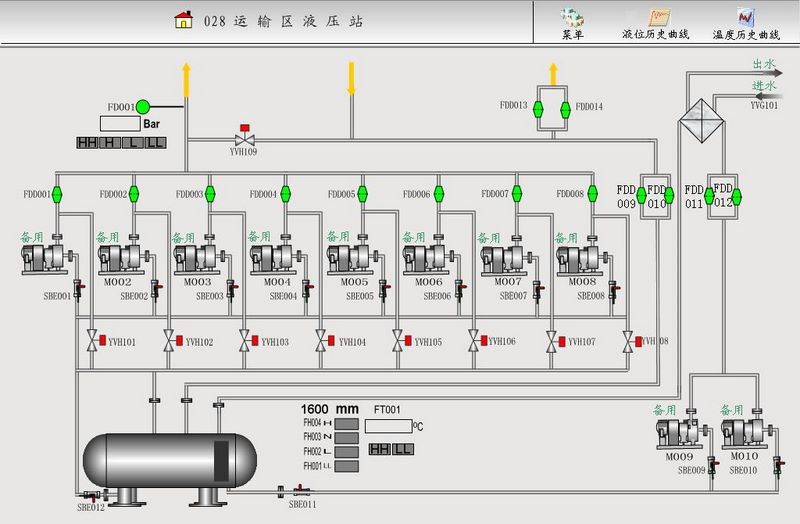Click valve YVH106
800x524 pixels.
[478, 341]
